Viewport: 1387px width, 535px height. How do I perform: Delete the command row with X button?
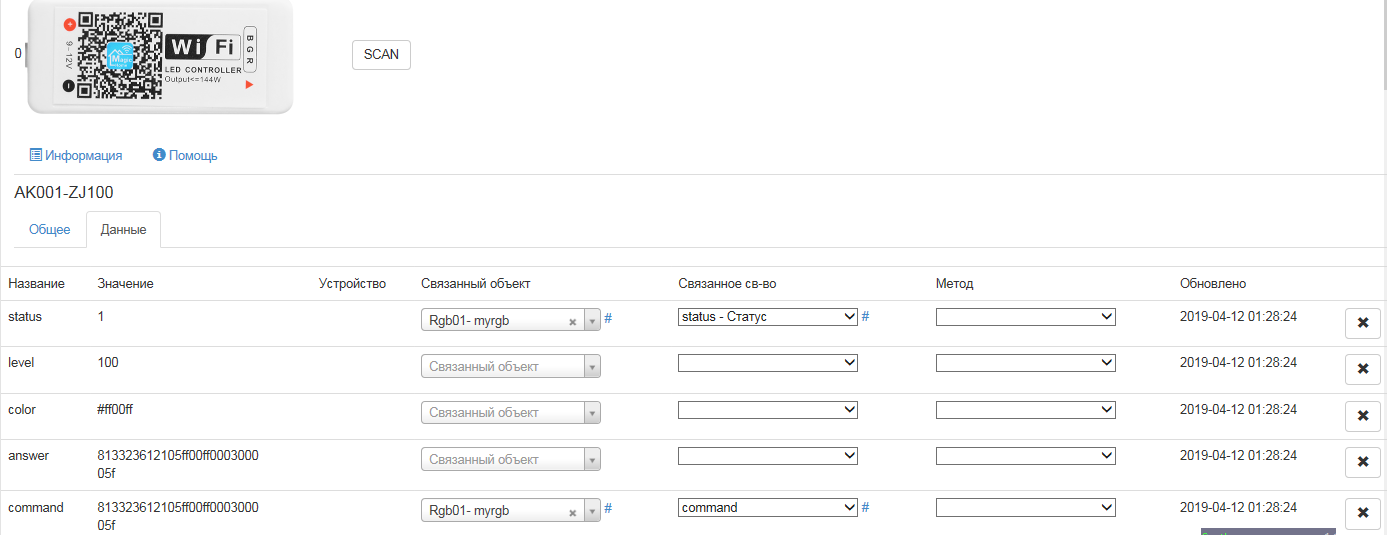tap(1362, 514)
